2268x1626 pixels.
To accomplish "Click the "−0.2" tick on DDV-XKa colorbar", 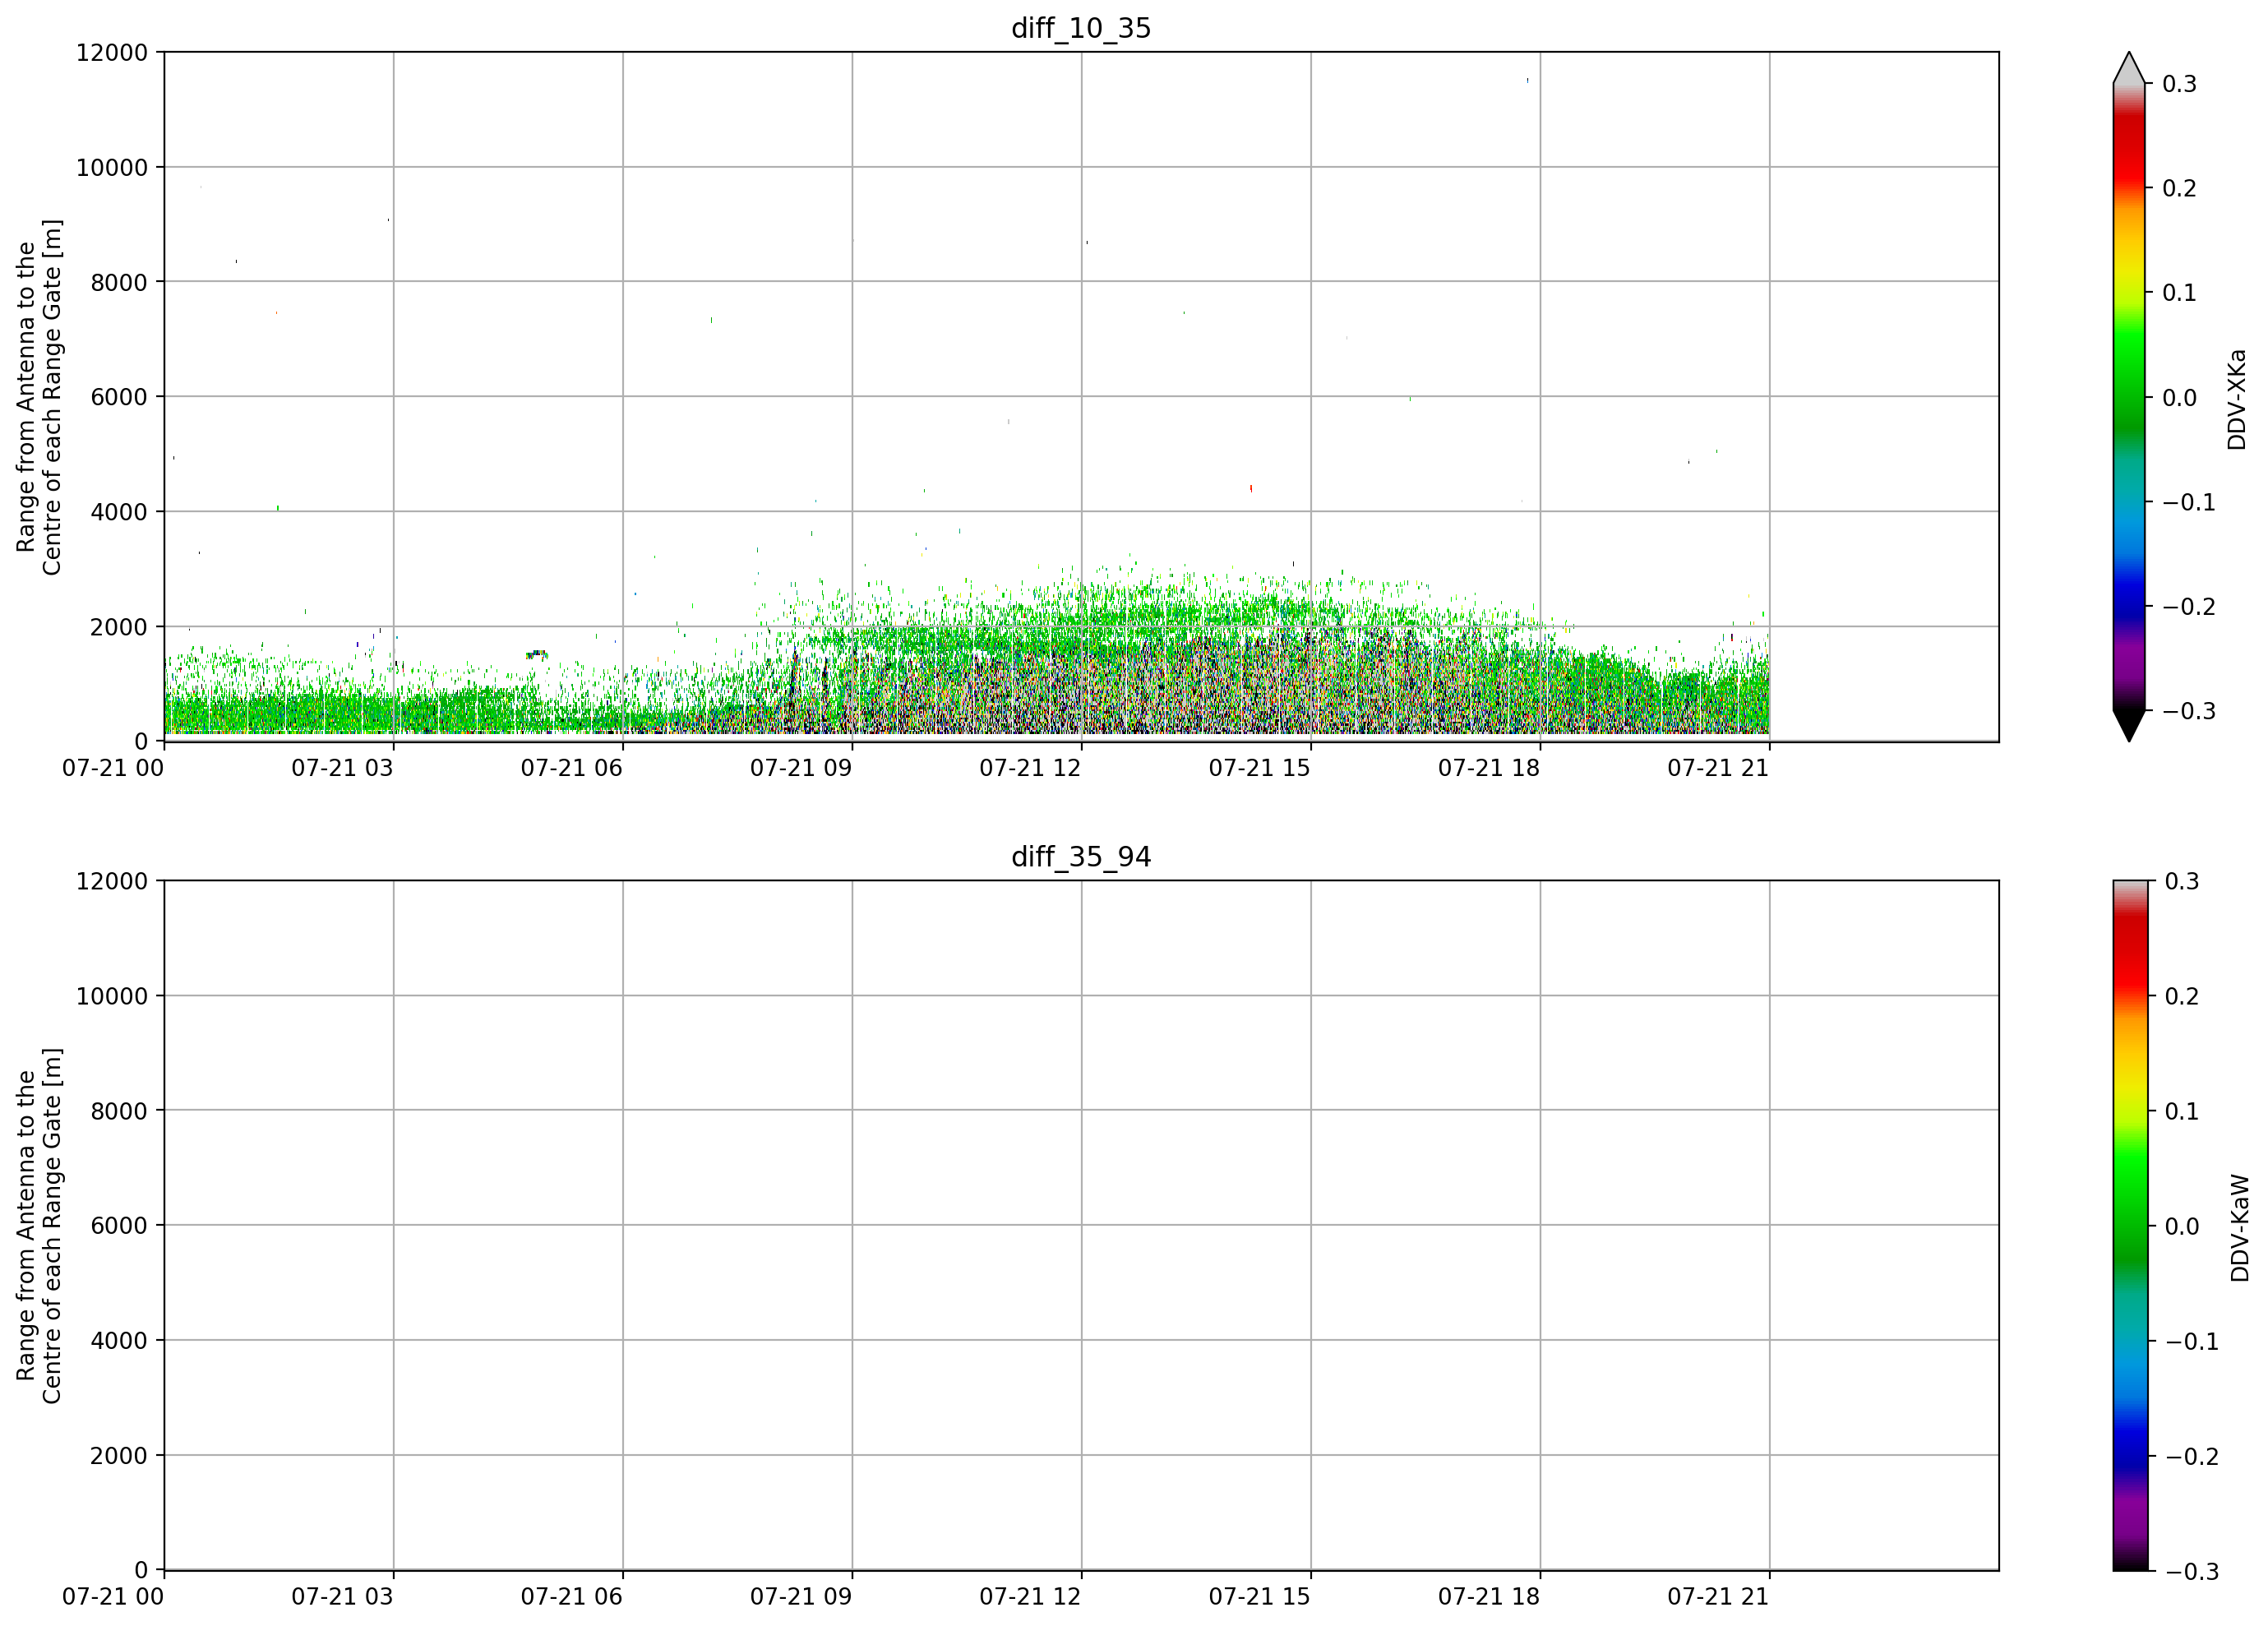I will point(2189,607).
